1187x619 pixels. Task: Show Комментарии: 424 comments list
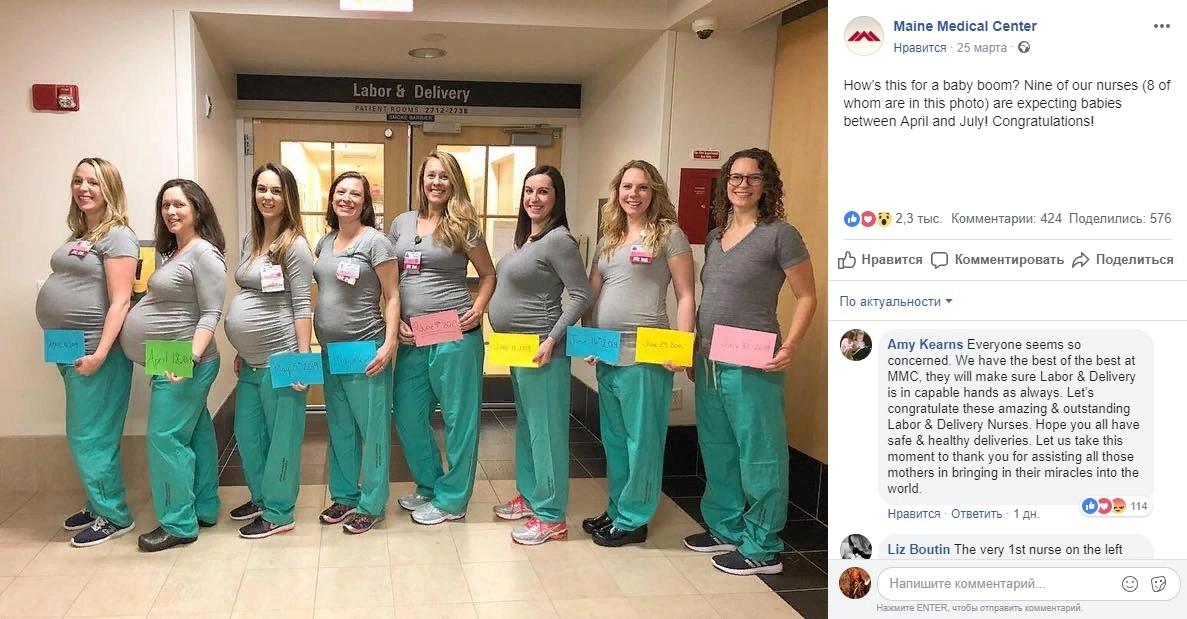pyautogui.click(x=1006, y=219)
